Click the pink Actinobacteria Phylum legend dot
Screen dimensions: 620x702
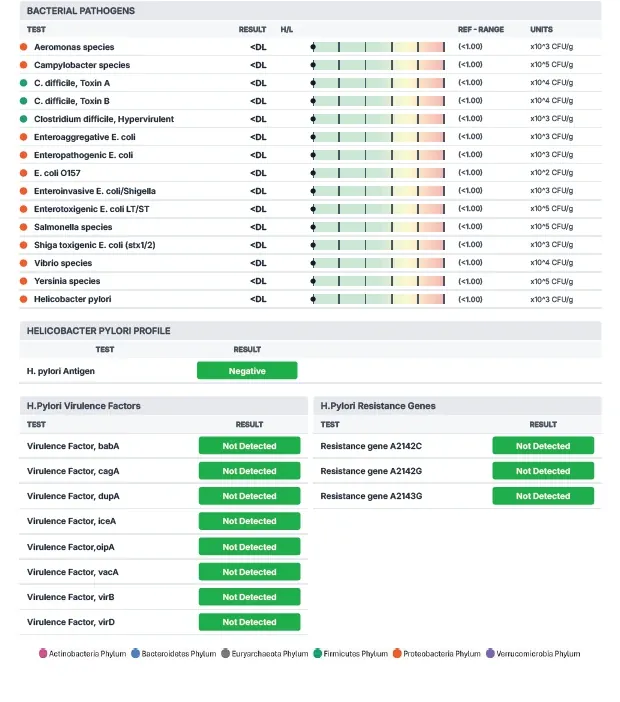point(43,654)
